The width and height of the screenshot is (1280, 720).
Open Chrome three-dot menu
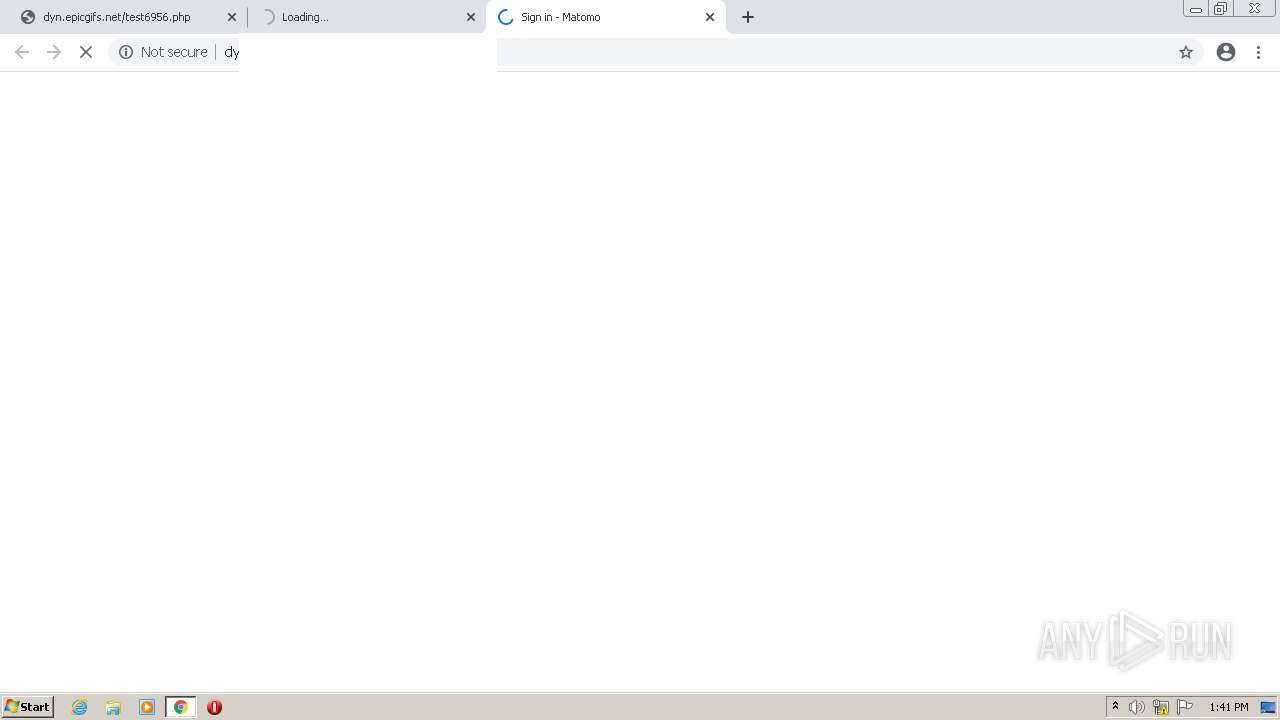tap(1258, 52)
